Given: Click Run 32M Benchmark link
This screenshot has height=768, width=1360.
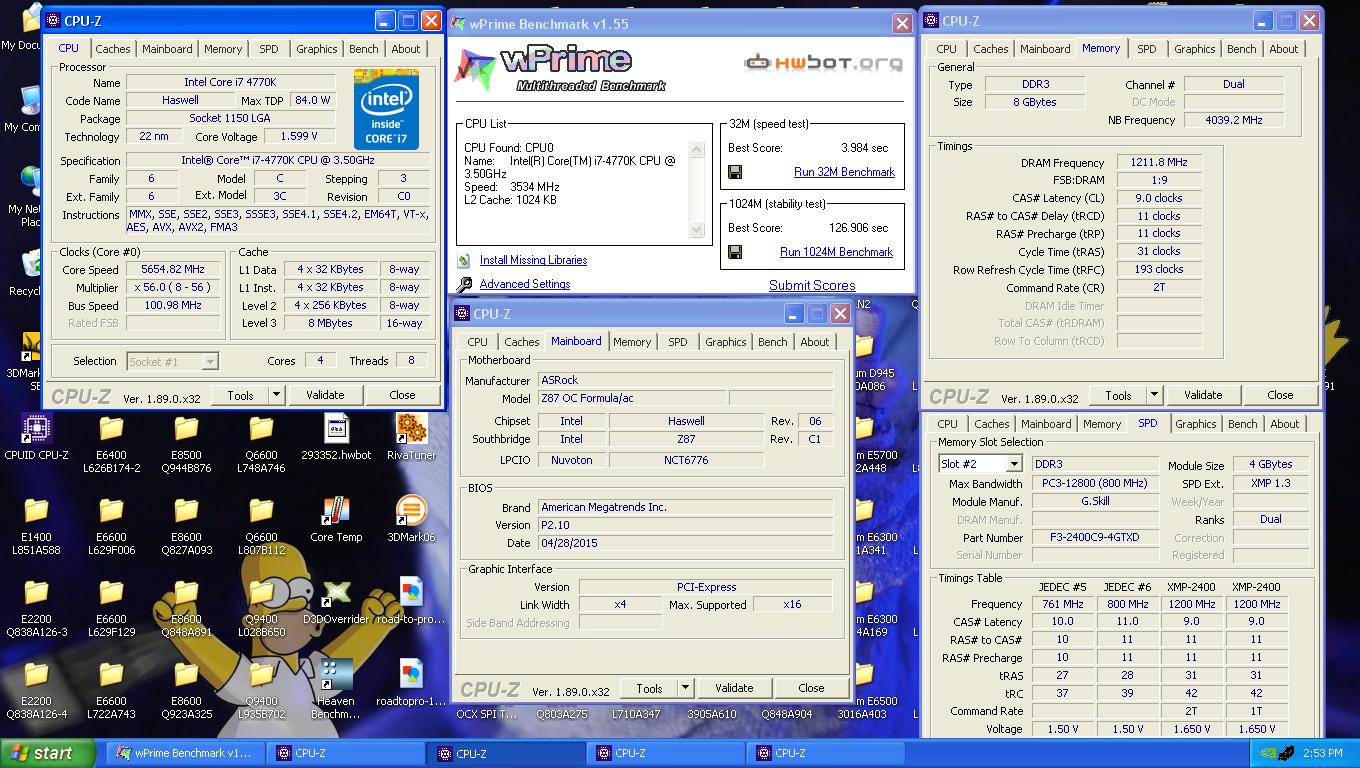Looking at the screenshot, I should (844, 172).
